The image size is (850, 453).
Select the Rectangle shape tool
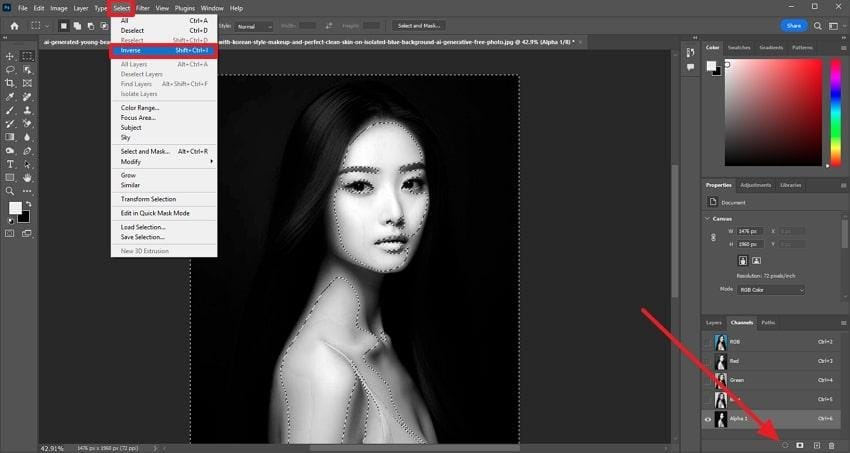(10, 178)
